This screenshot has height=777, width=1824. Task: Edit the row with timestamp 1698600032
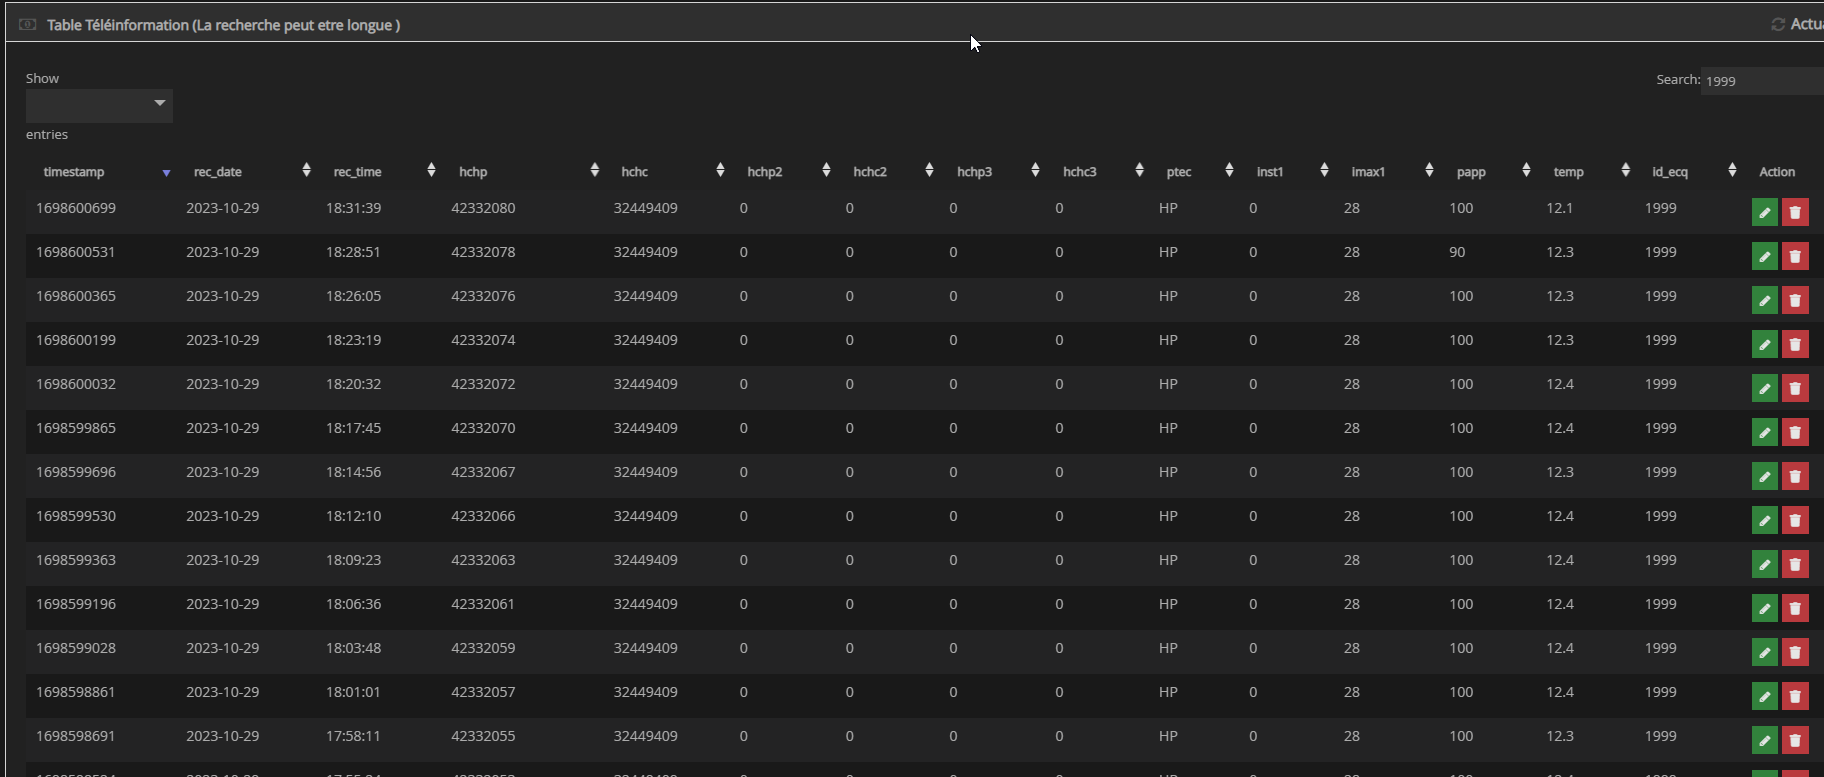(1765, 388)
